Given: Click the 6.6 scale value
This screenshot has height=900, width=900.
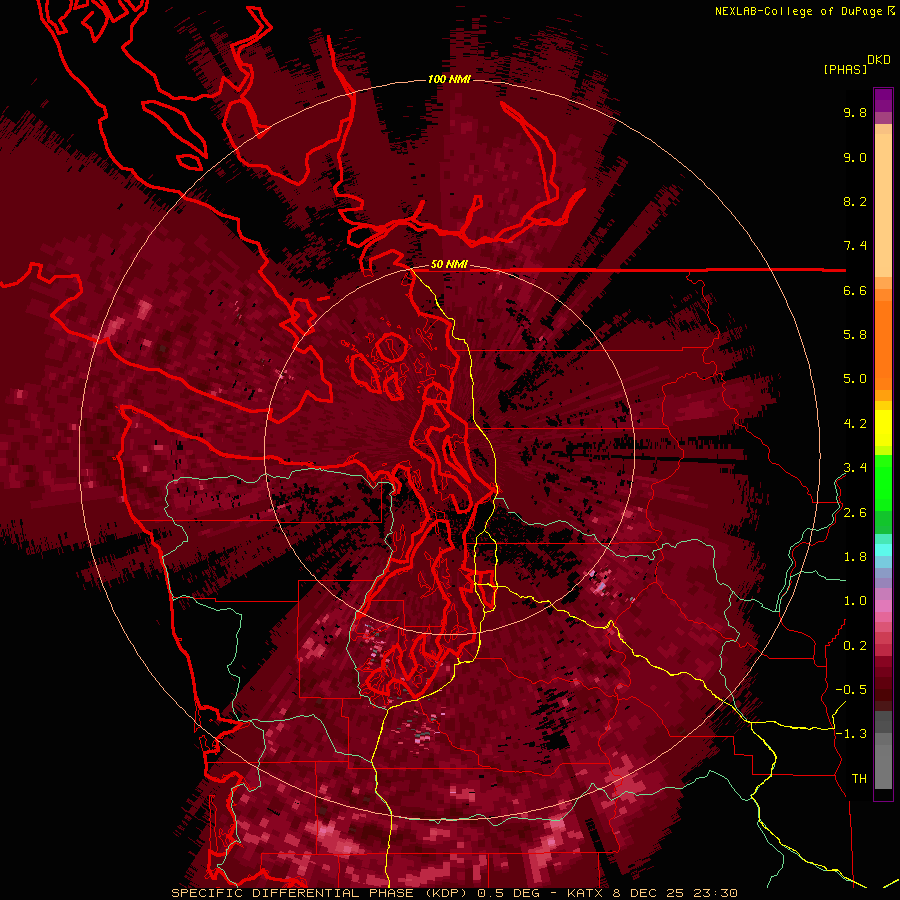Looking at the screenshot, I should [x=855, y=290].
